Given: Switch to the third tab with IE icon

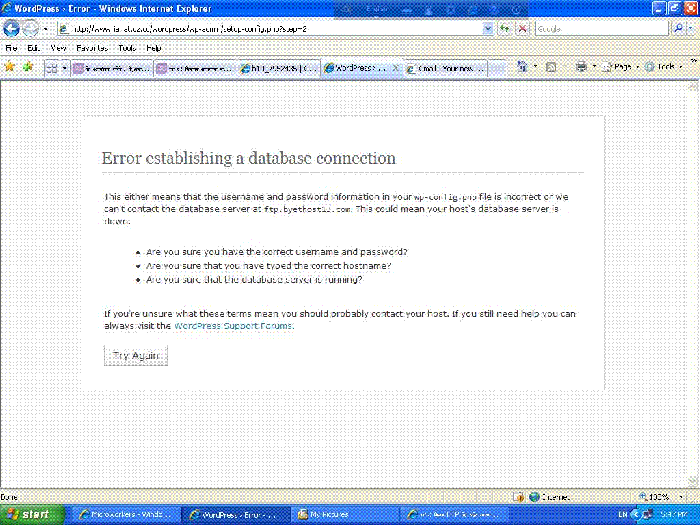Looking at the screenshot, I should pyautogui.click(x=279, y=68).
